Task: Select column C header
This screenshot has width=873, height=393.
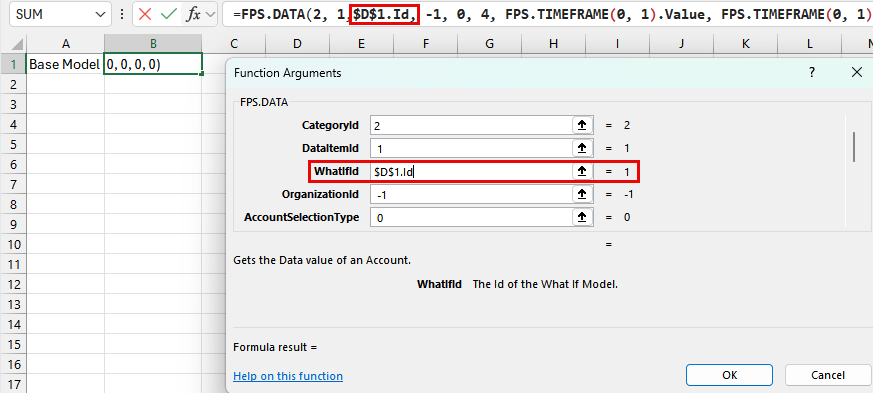Action: (x=234, y=44)
